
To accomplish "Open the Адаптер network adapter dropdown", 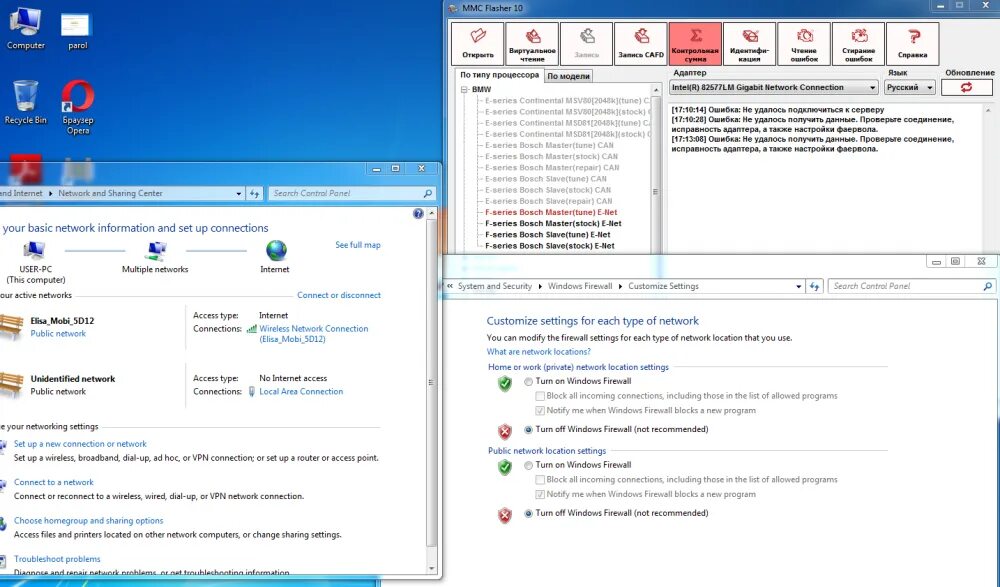I will point(774,87).
